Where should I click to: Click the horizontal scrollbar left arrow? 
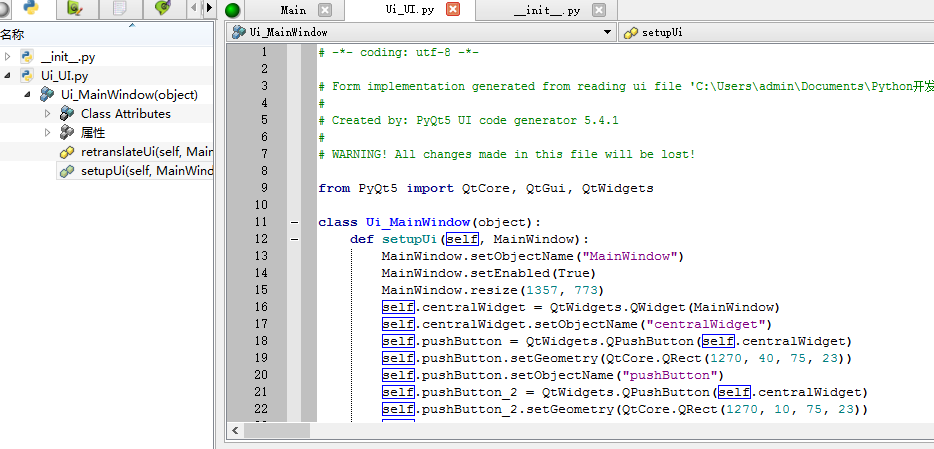click(x=234, y=431)
